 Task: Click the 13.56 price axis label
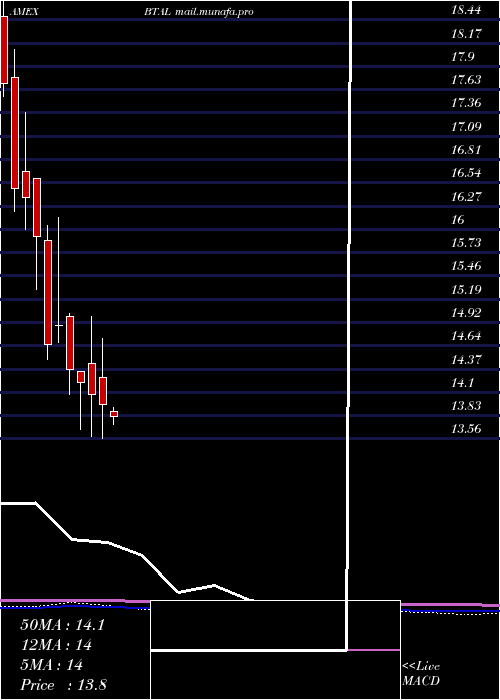466,429
